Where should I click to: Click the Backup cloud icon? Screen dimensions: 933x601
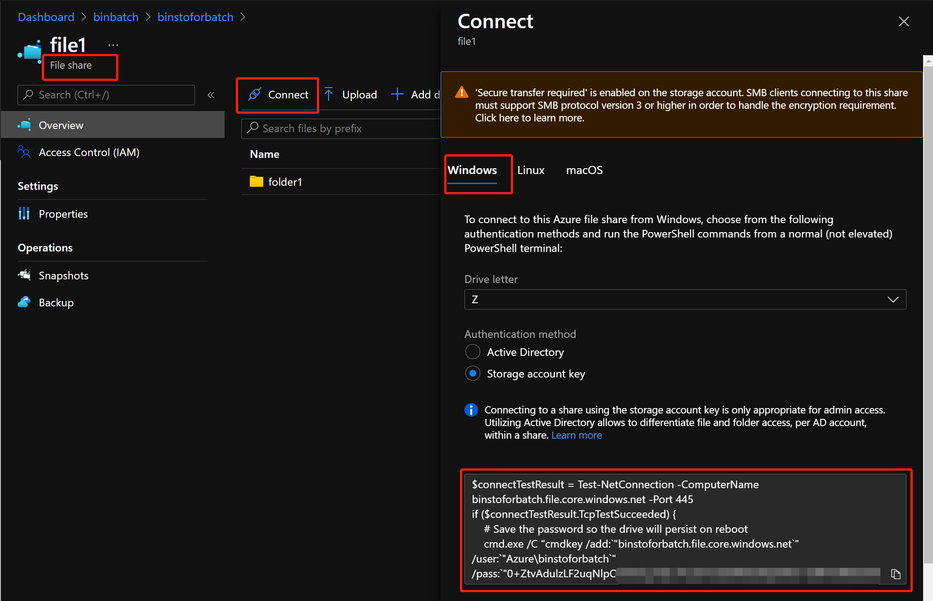(24, 302)
